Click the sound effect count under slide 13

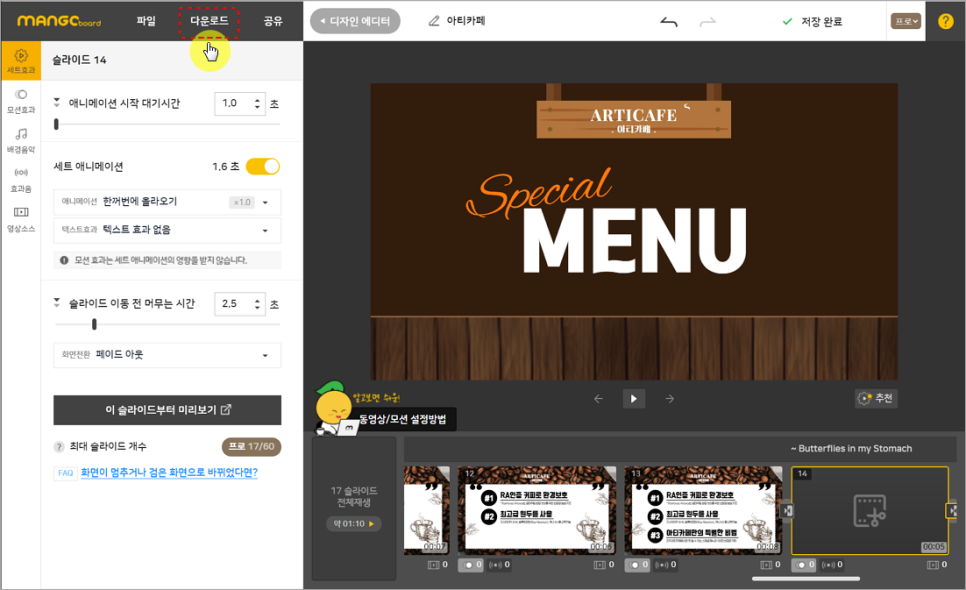coord(665,565)
